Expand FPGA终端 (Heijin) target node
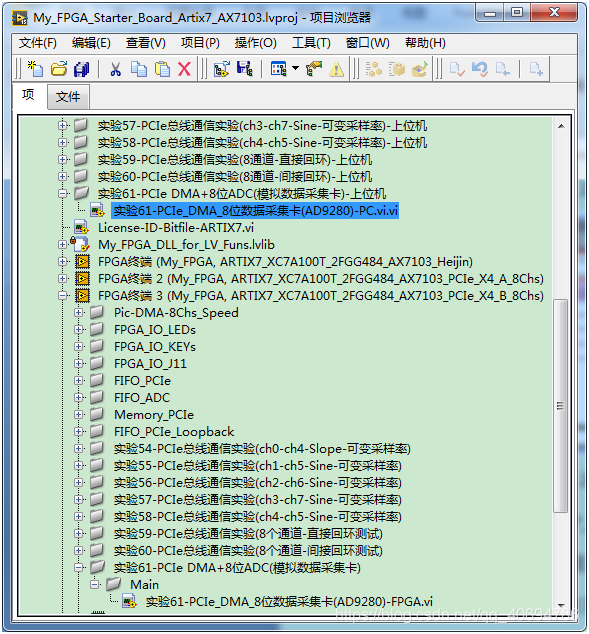Screen dimensions: 589x634 click(x=62, y=262)
